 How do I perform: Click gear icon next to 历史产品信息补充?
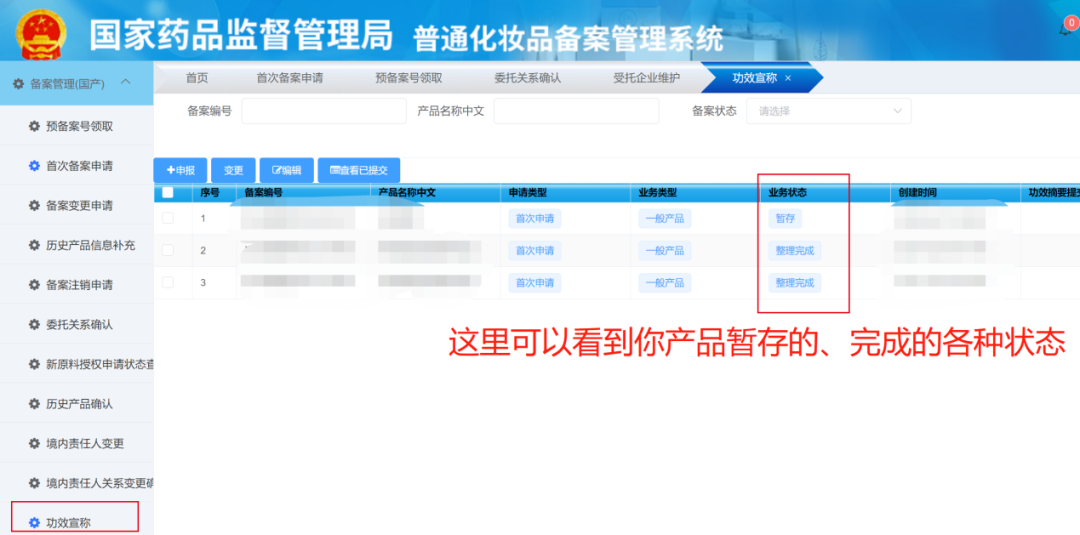(x=34, y=245)
